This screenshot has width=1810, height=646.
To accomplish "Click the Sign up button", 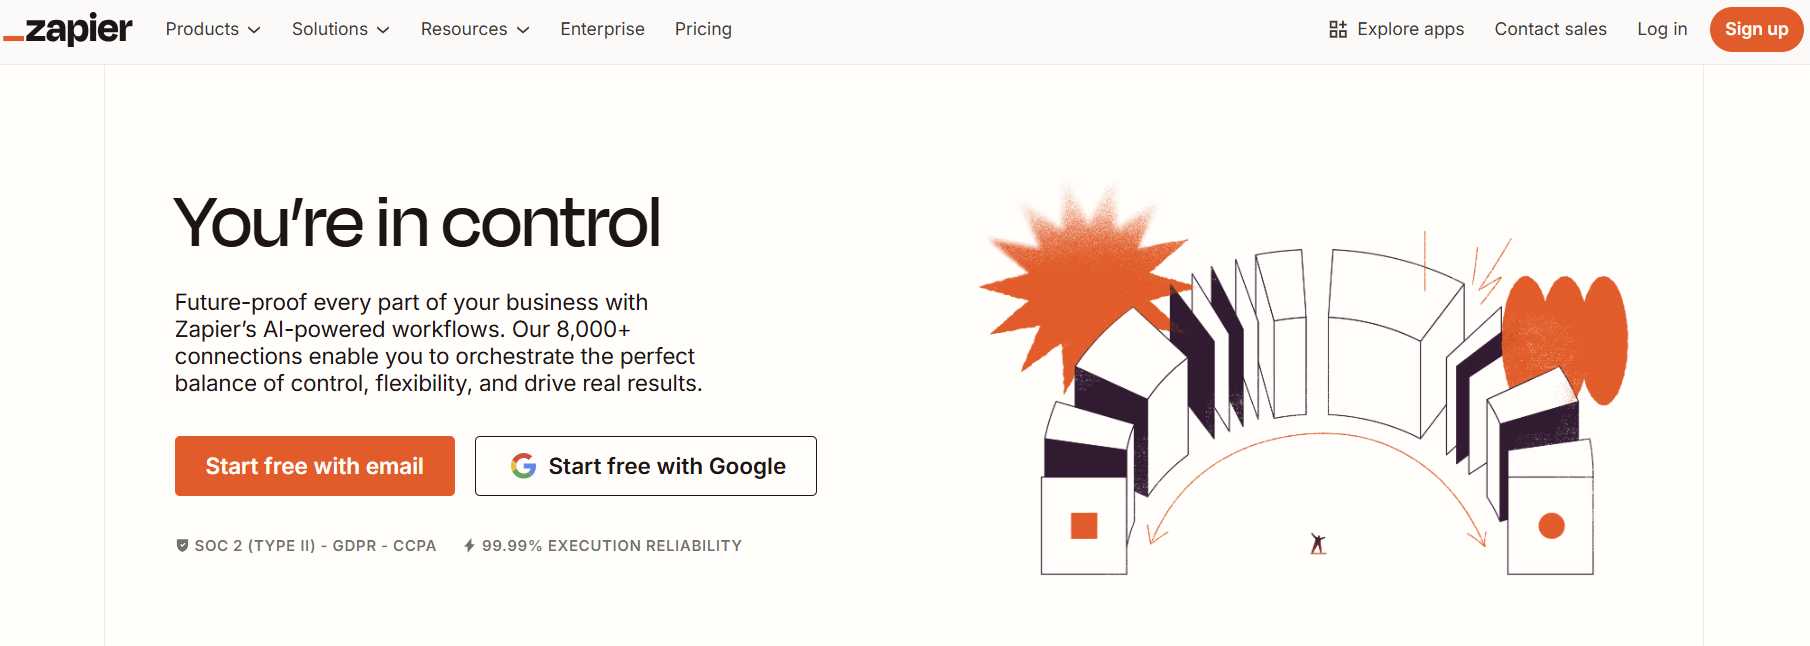I will pyautogui.click(x=1756, y=29).
